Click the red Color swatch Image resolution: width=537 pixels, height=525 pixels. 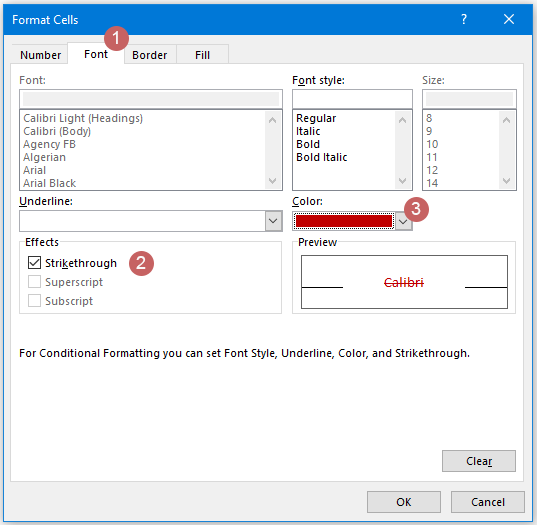click(x=344, y=221)
